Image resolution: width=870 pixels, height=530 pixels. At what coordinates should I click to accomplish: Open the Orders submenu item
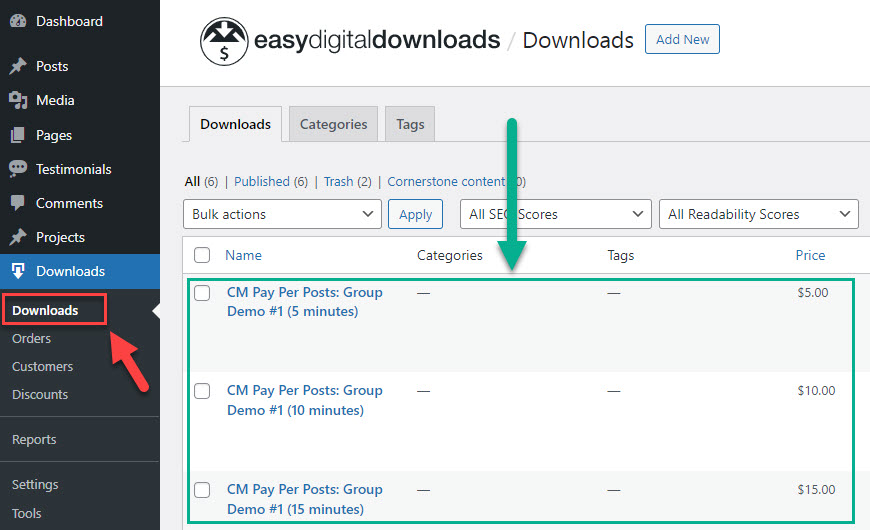click(x=32, y=338)
